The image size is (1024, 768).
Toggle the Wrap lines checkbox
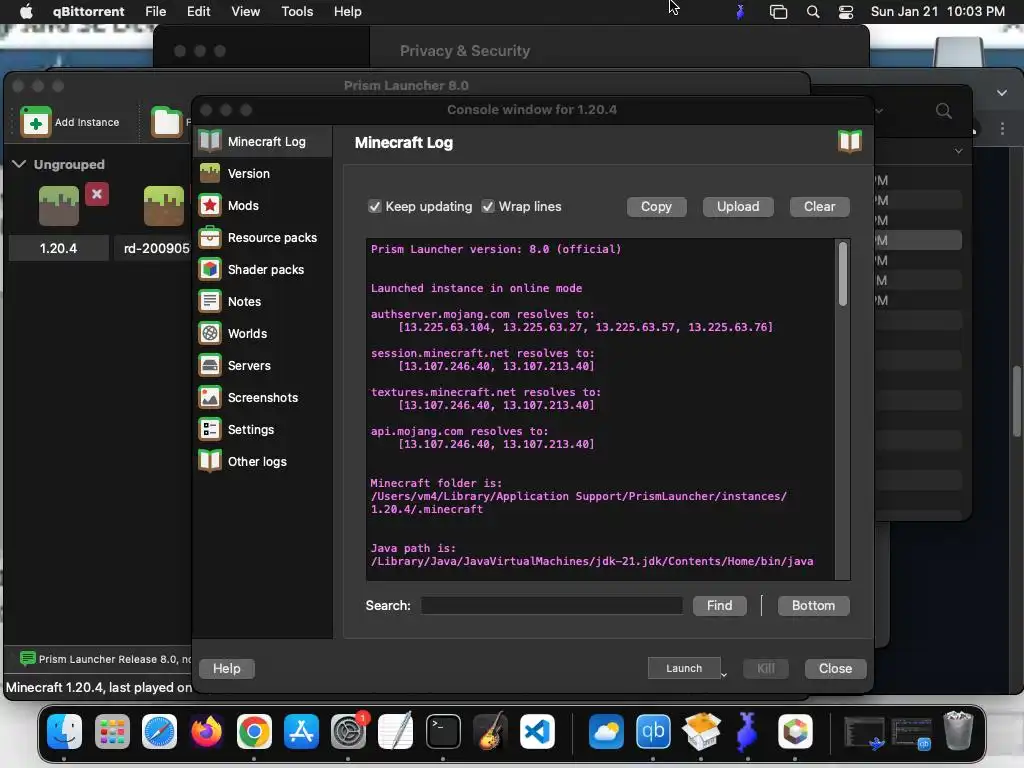point(488,206)
